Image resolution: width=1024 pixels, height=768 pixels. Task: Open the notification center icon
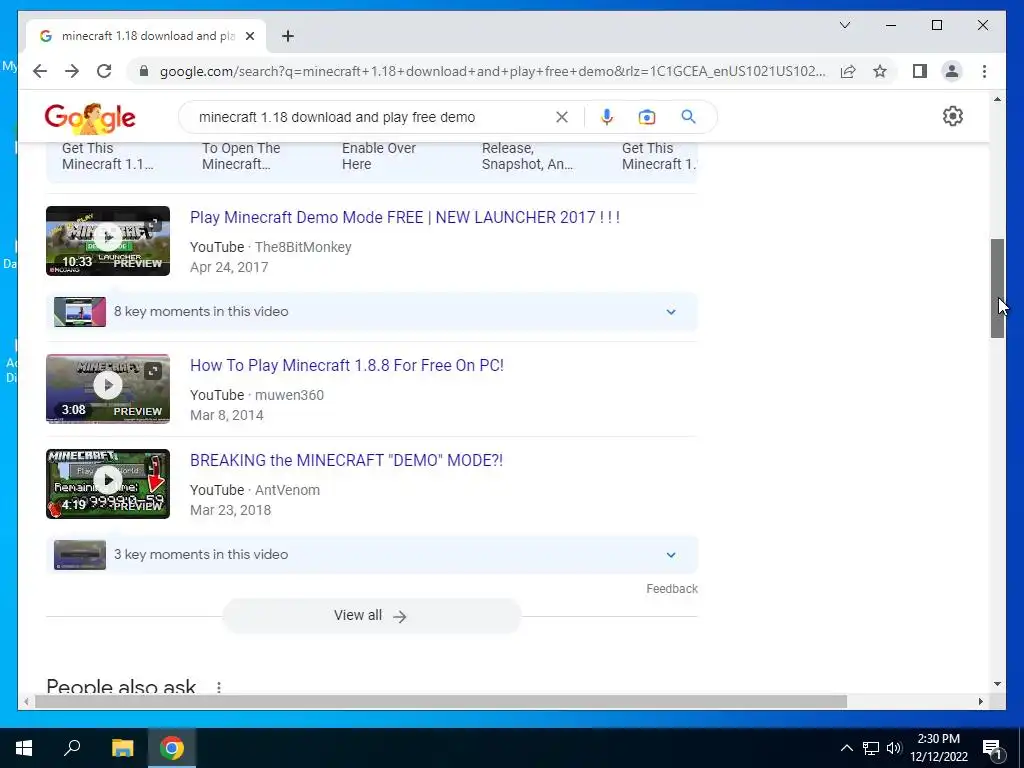(x=992, y=748)
